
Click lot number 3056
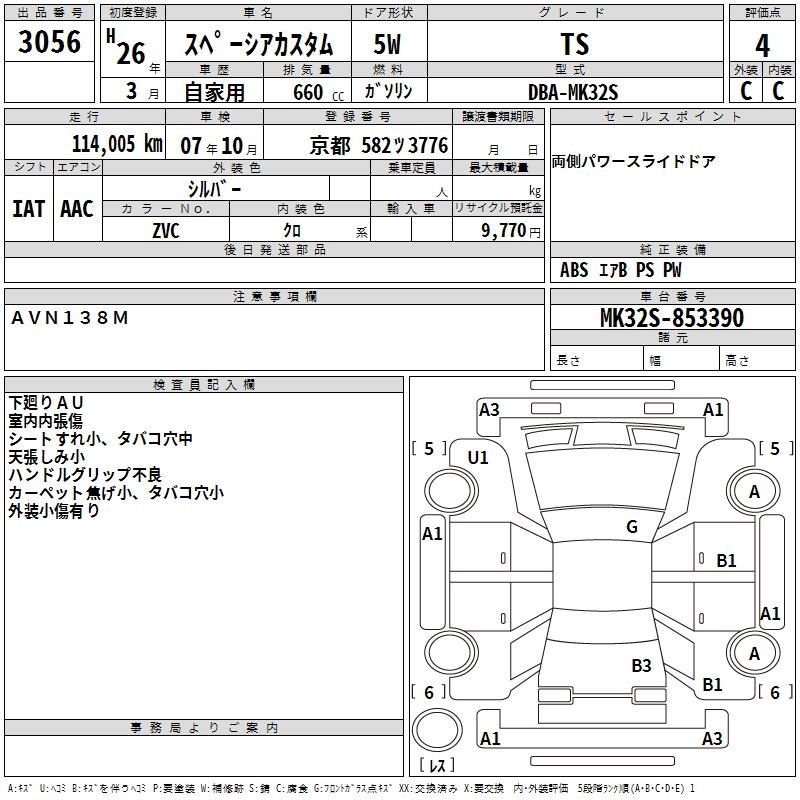tap(49, 41)
